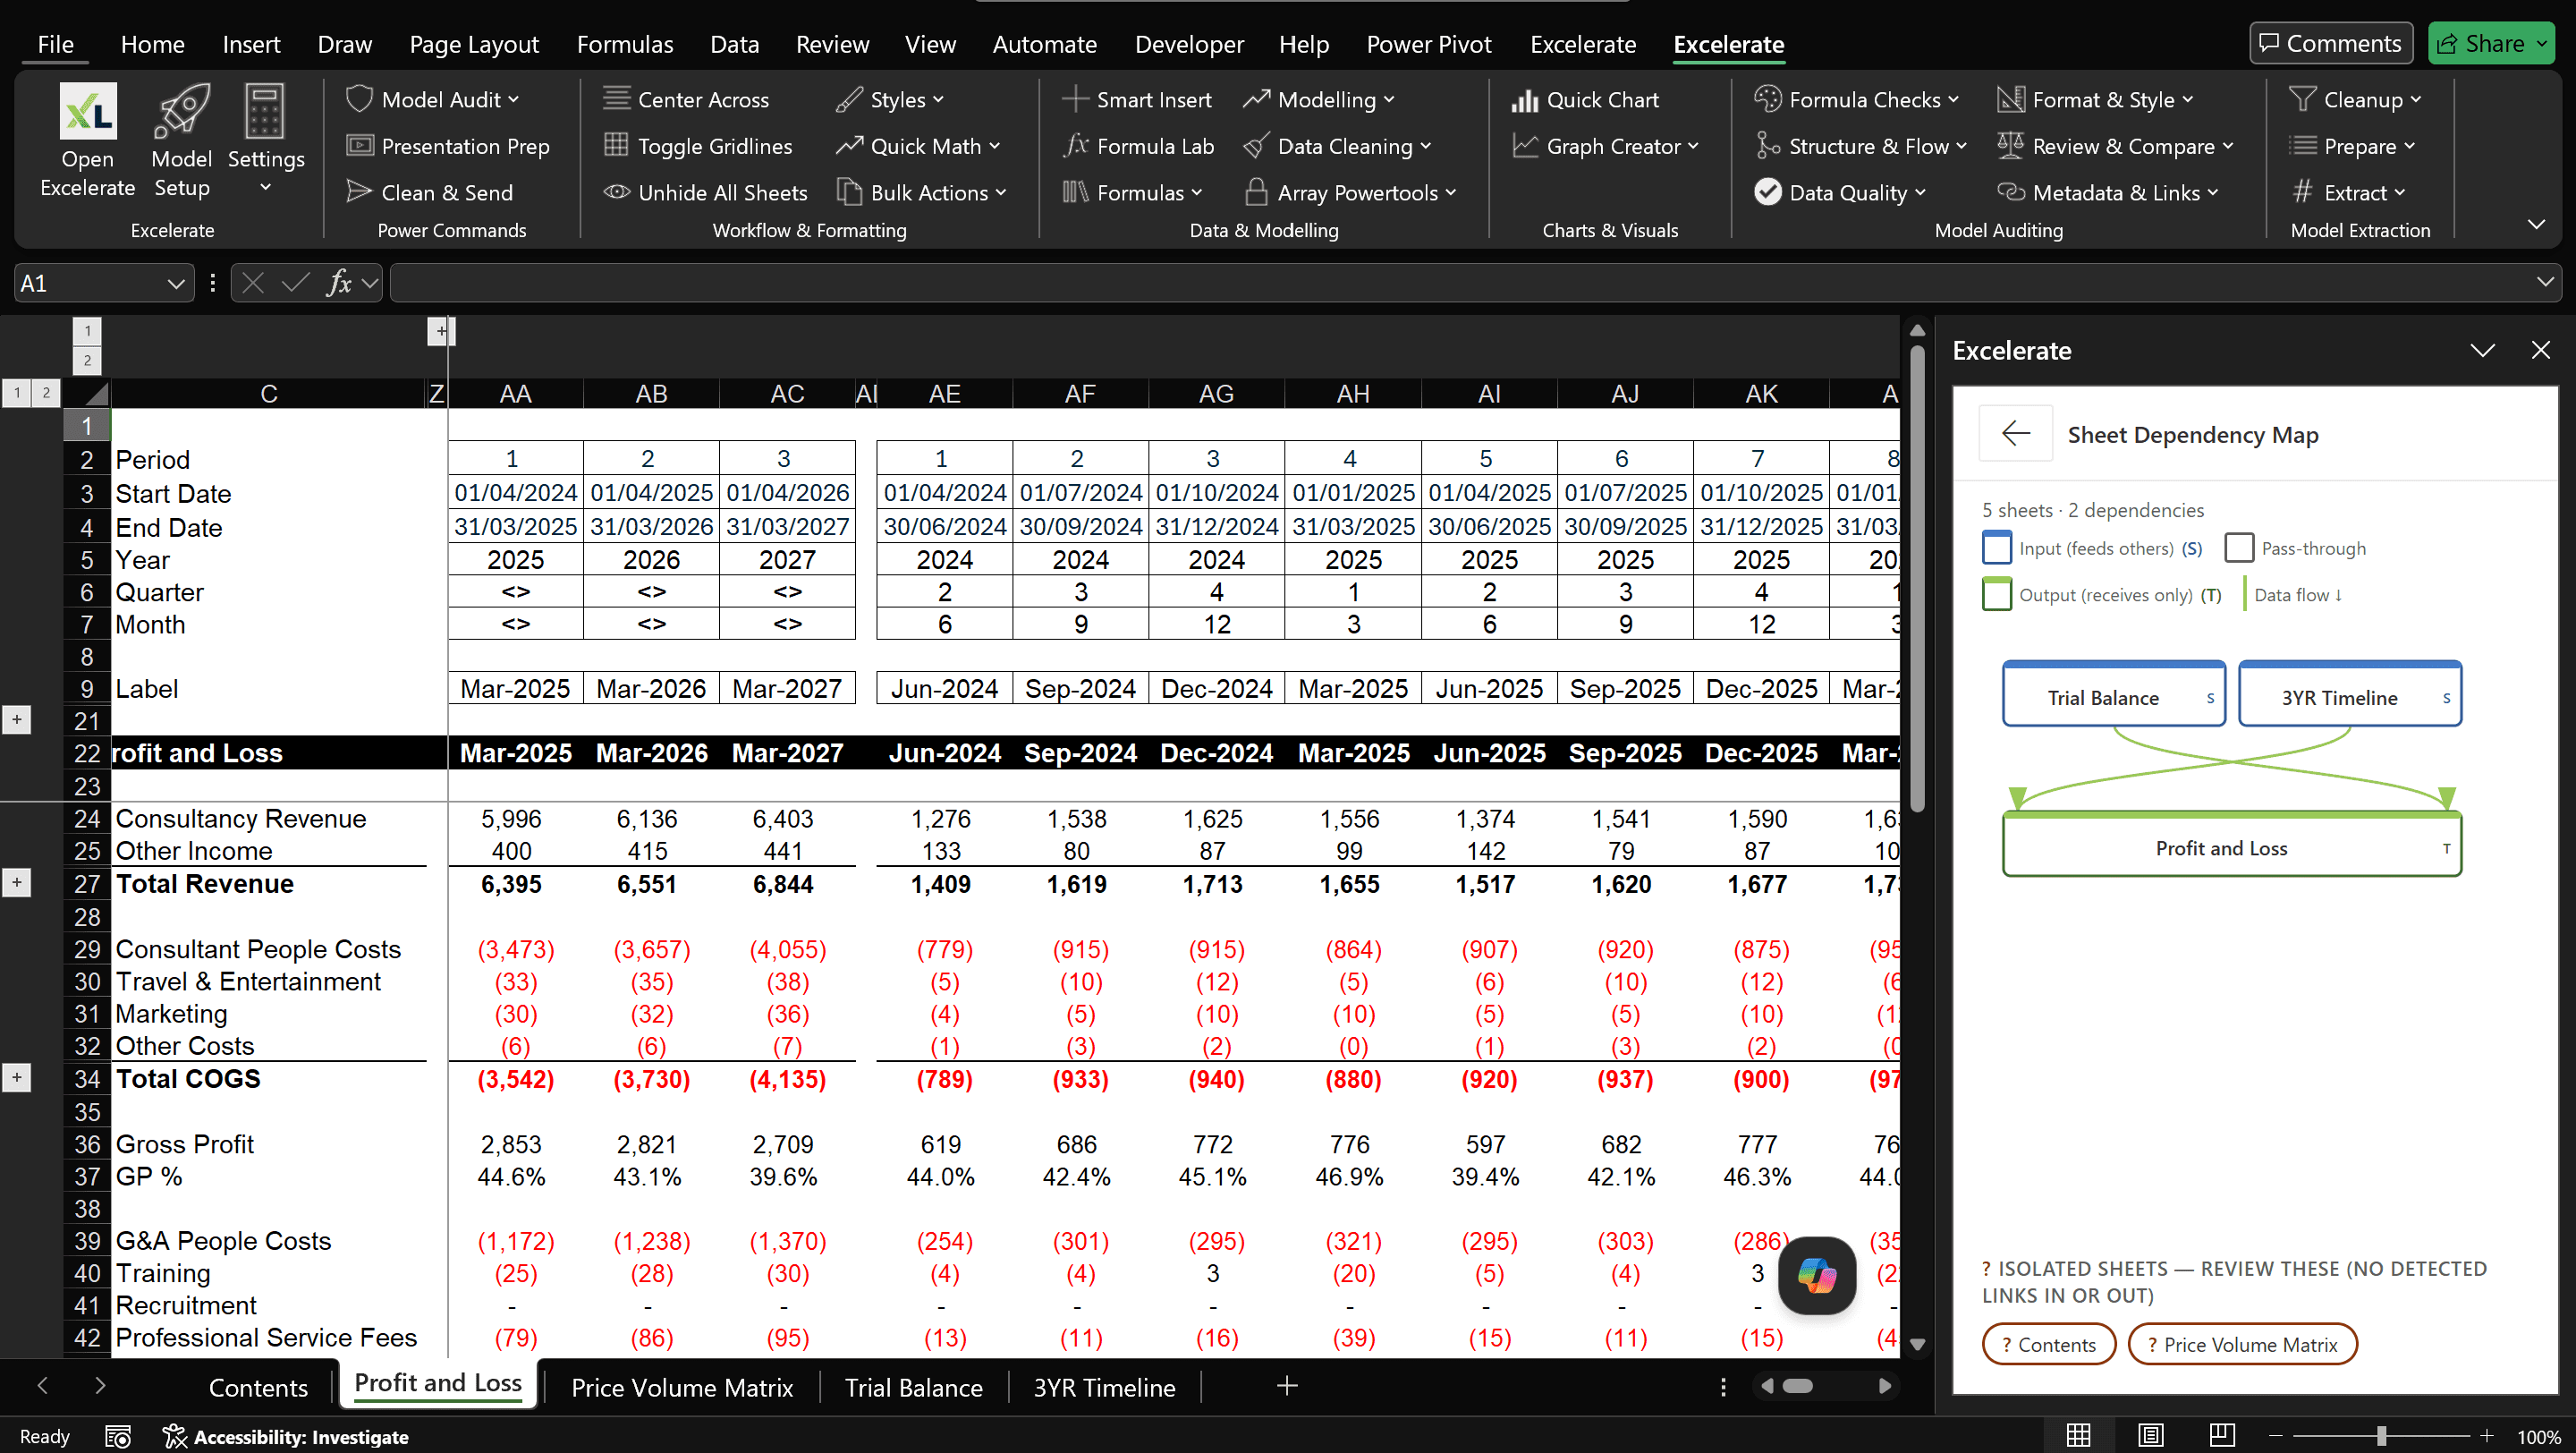2576x1453 pixels.
Task: Create a Quick Chart
Action: (x=1585, y=99)
